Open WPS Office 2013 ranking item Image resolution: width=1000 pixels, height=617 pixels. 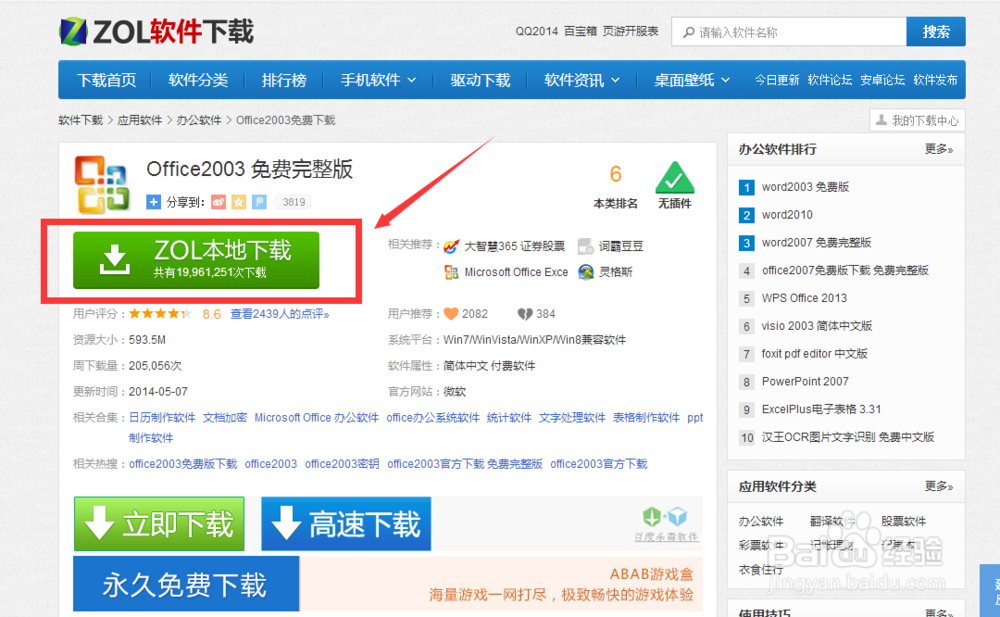pos(804,298)
